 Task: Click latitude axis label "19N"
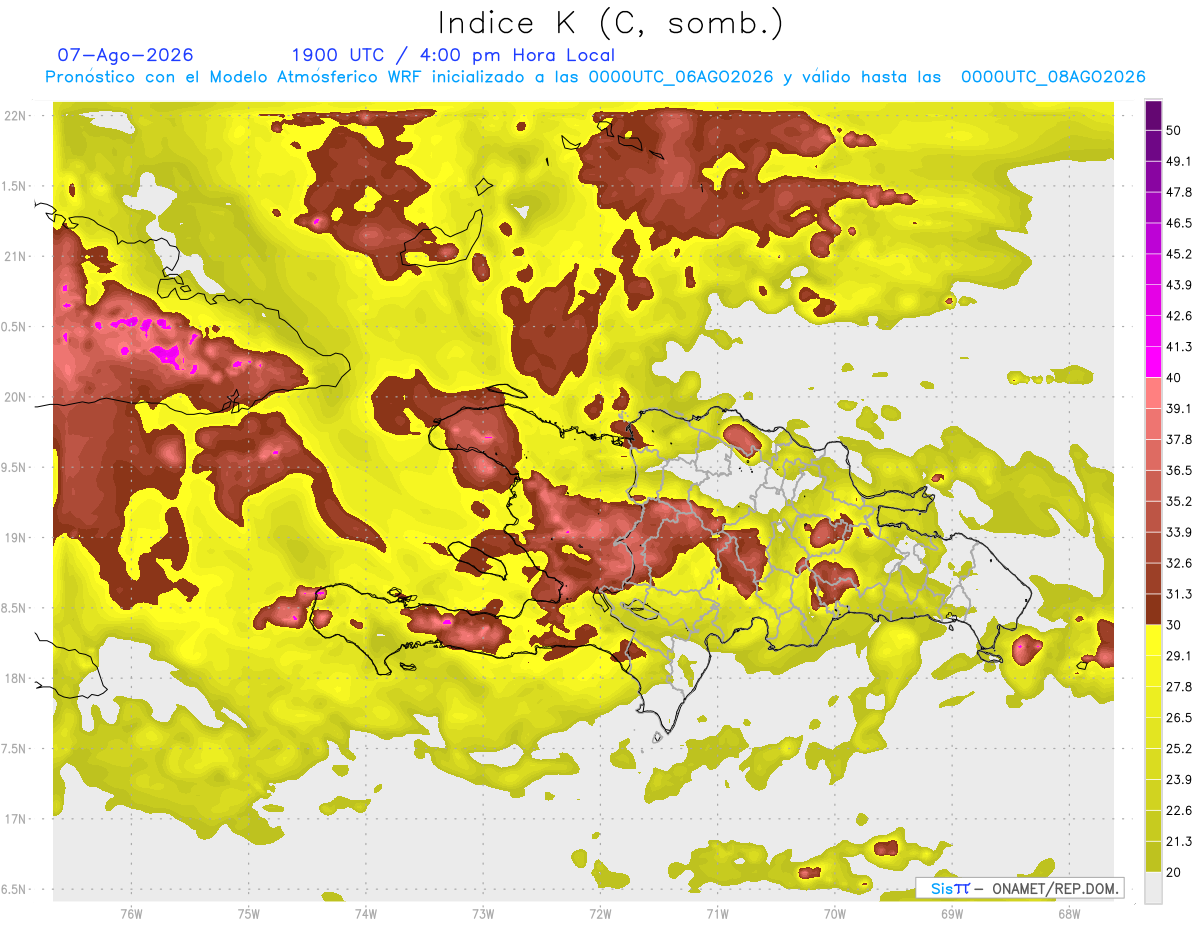[x=17, y=538]
